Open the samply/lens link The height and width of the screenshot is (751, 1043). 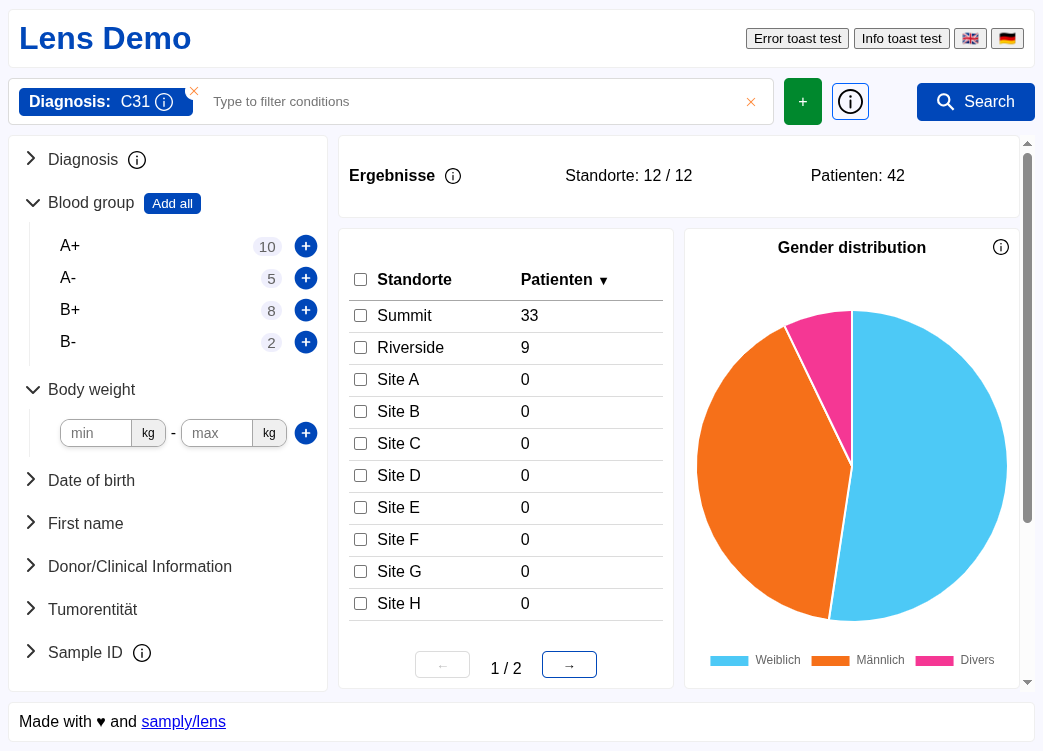pos(183,721)
